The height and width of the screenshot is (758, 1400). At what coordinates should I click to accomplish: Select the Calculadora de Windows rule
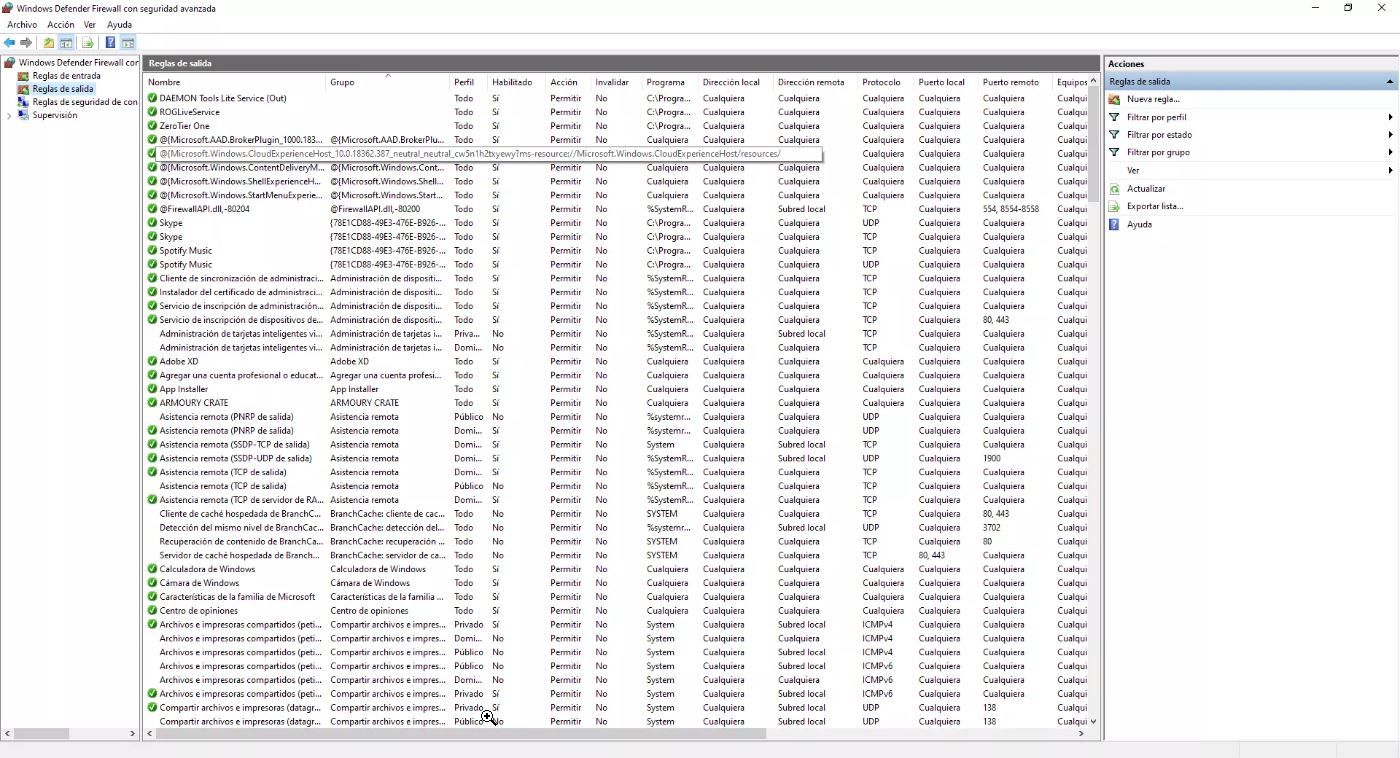616,569
